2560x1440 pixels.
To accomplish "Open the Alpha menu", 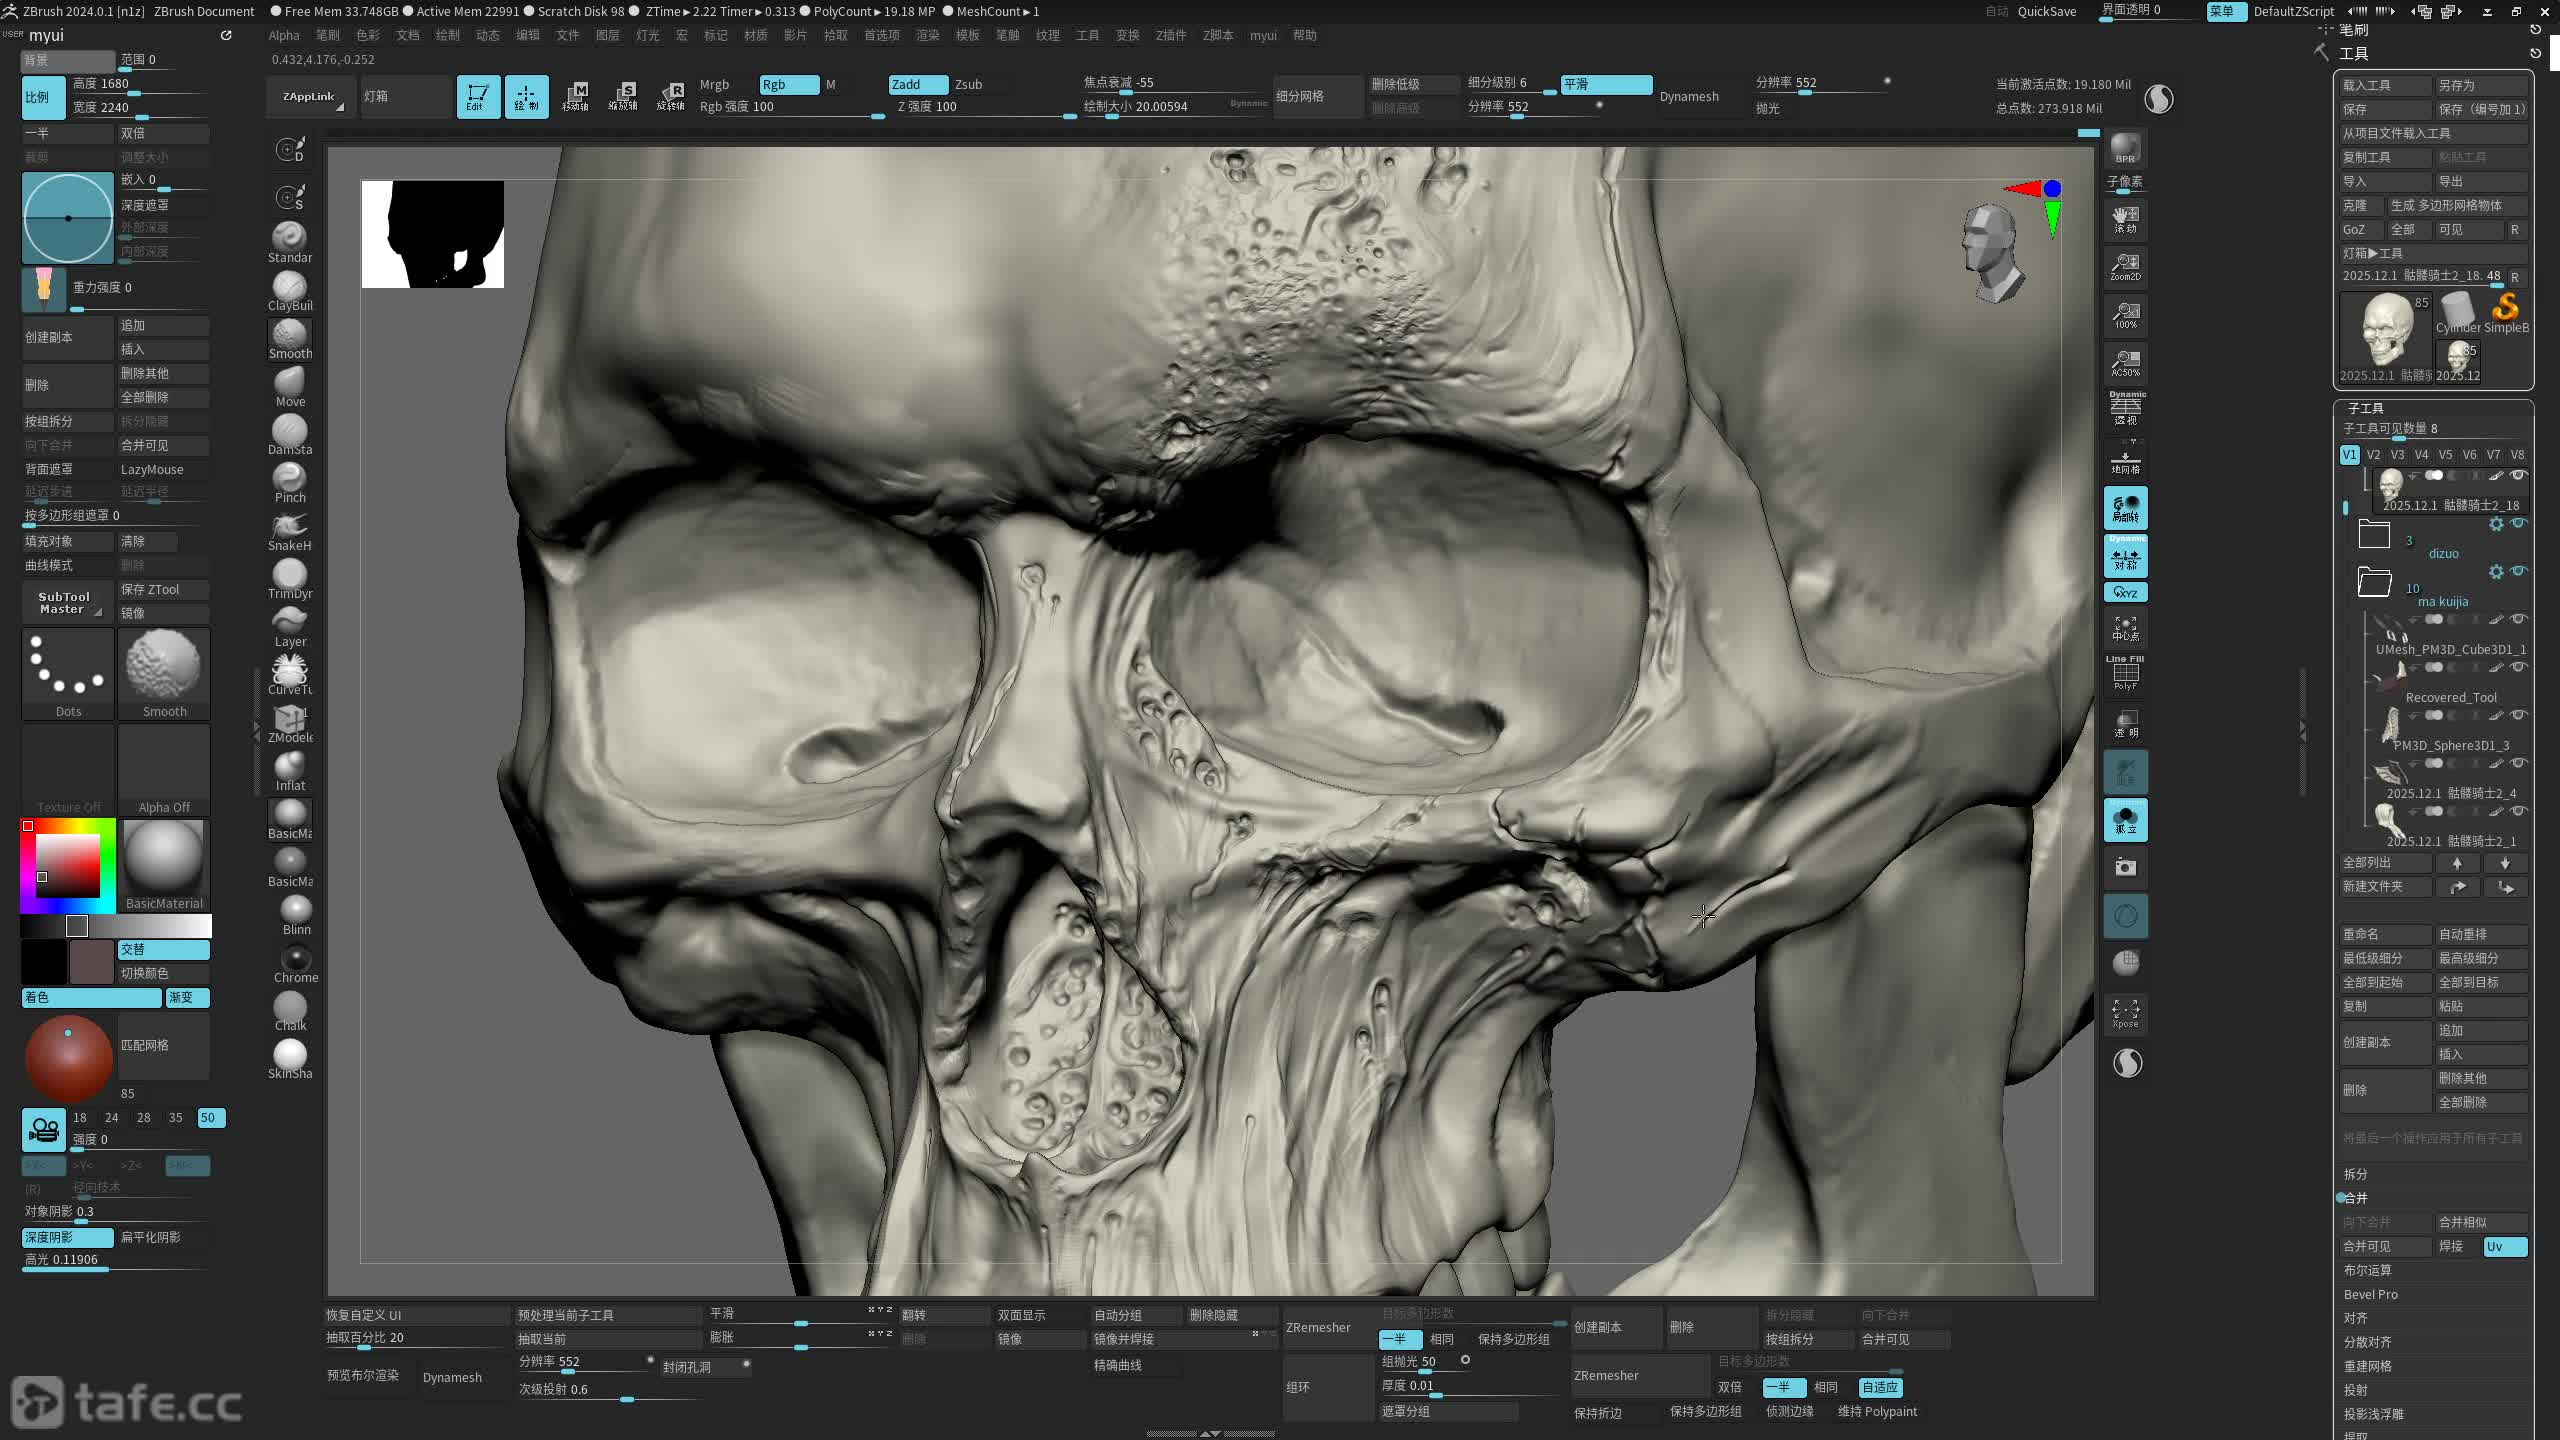I will (x=284, y=35).
